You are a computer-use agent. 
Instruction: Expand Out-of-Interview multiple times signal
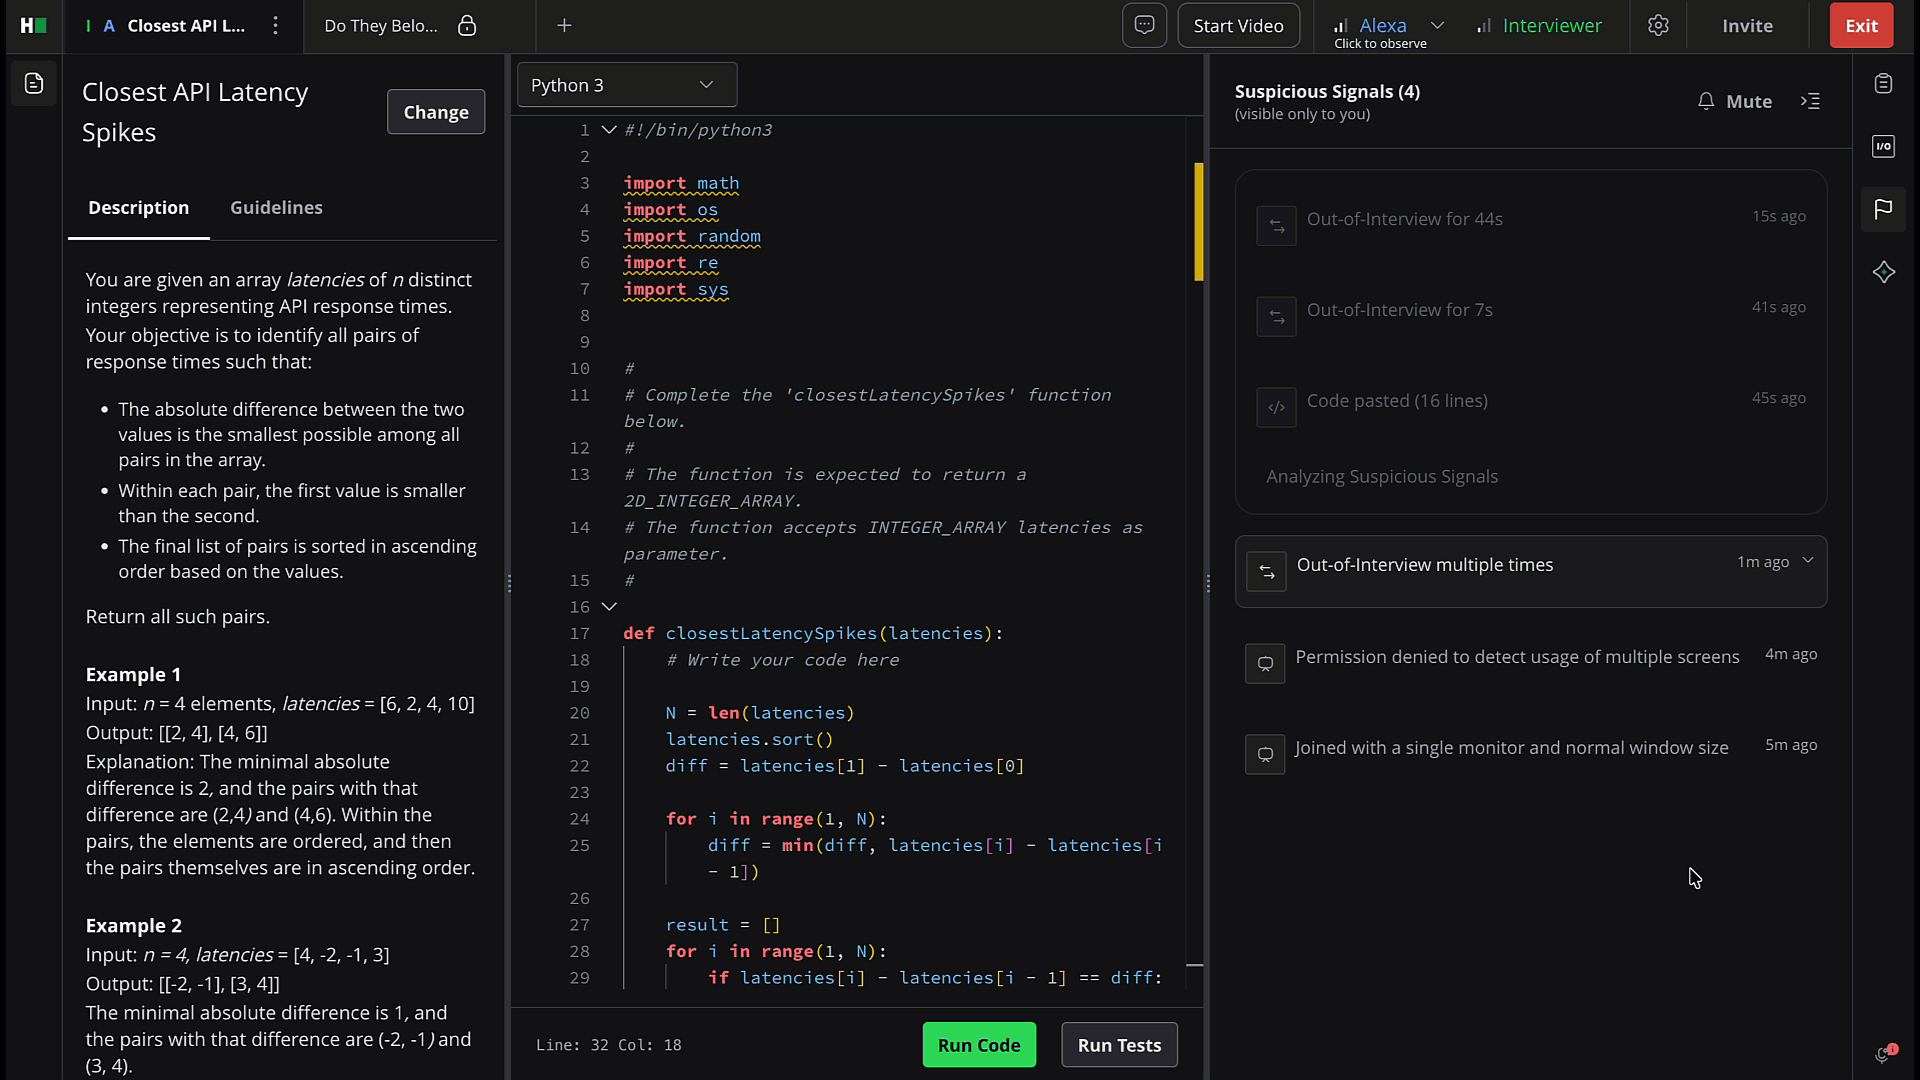1809,561
